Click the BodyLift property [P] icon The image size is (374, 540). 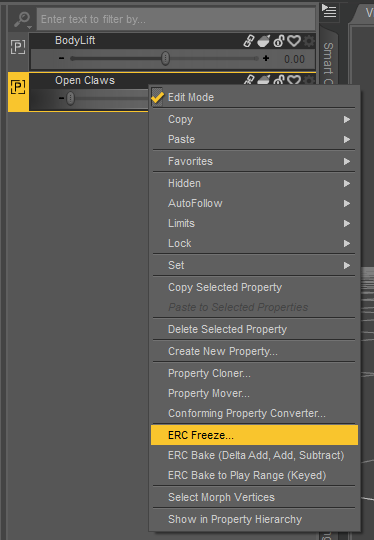(x=18, y=47)
